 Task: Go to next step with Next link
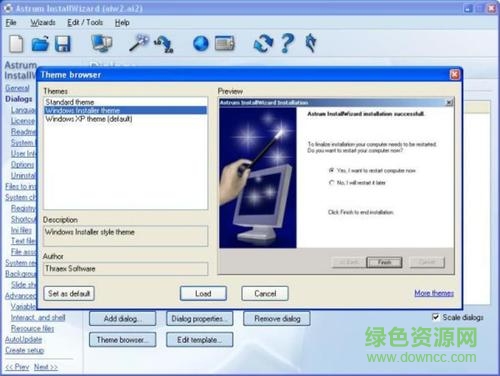pos(46,367)
